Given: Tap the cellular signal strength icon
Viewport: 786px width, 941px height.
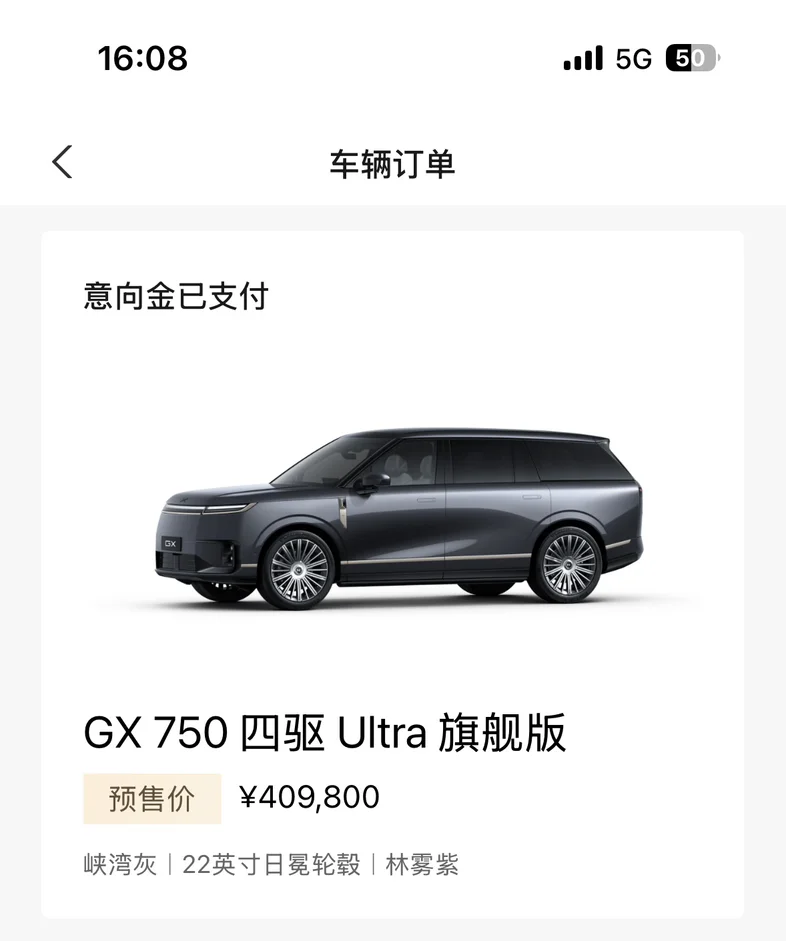Looking at the screenshot, I should (583, 58).
